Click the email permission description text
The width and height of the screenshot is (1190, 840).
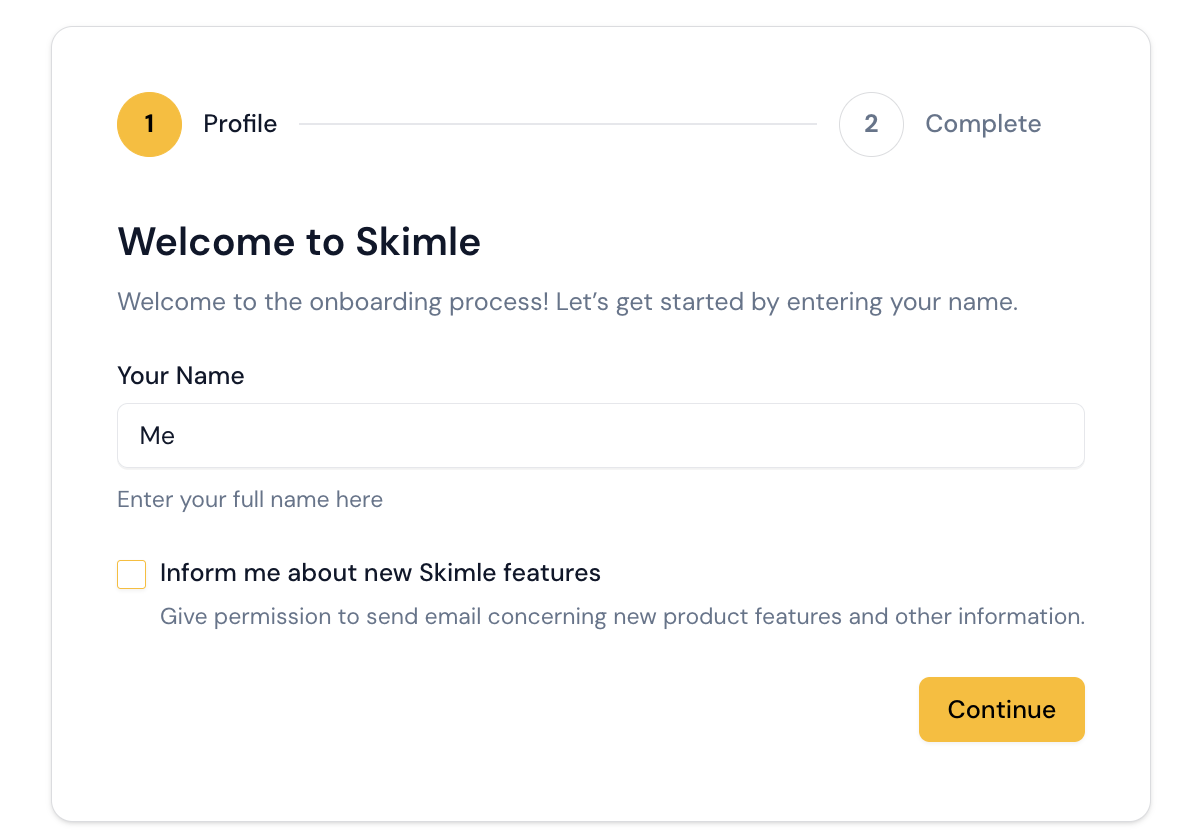coord(622,616)
